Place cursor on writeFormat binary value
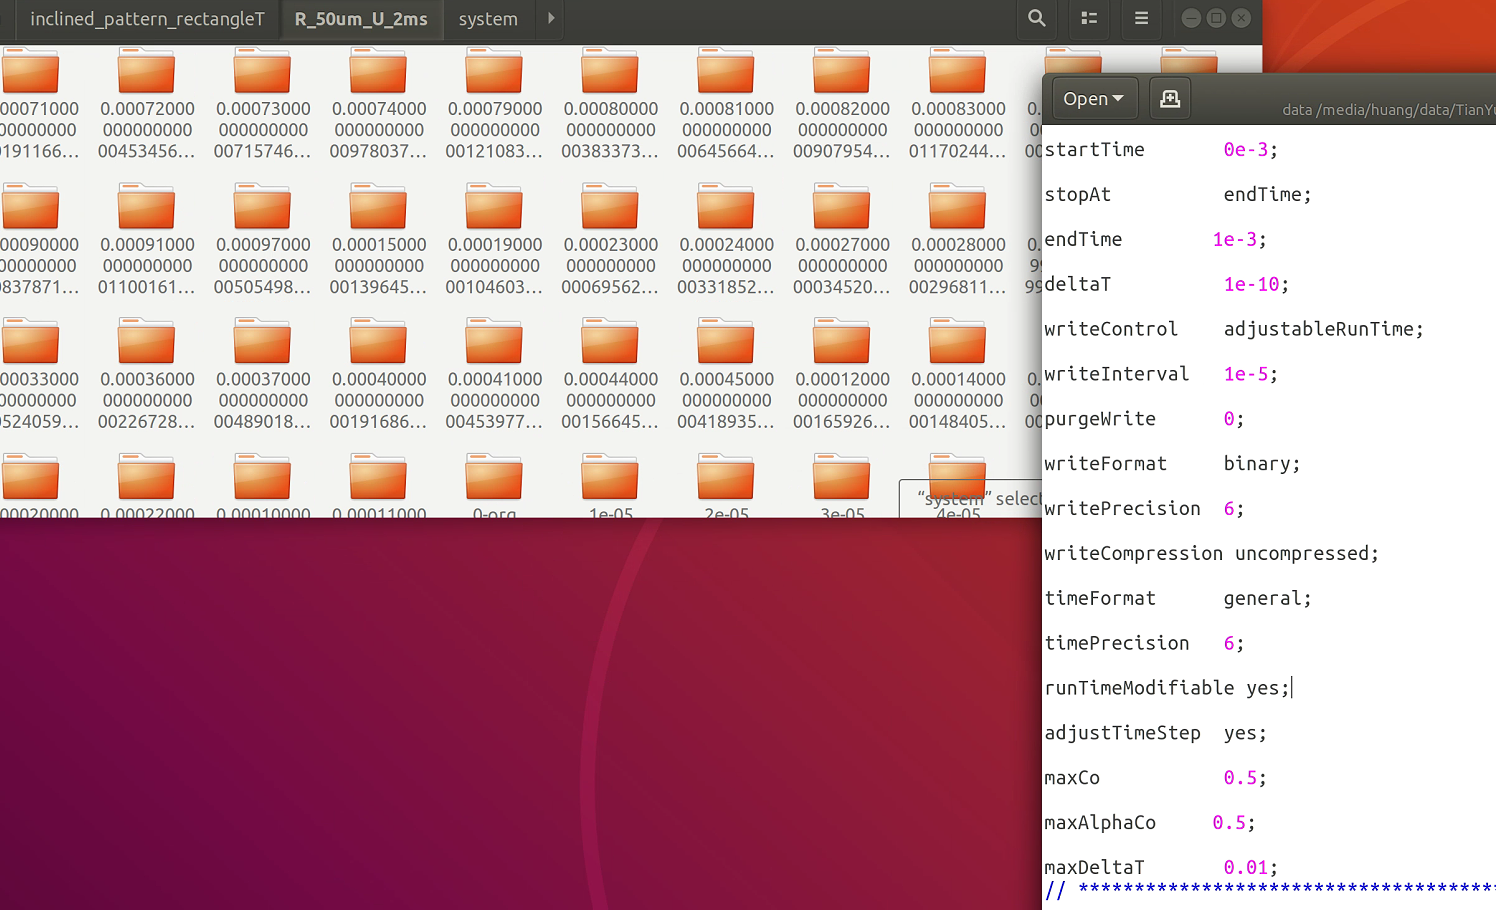This screenshot has width=1496, height=910. pos(1258,464)
